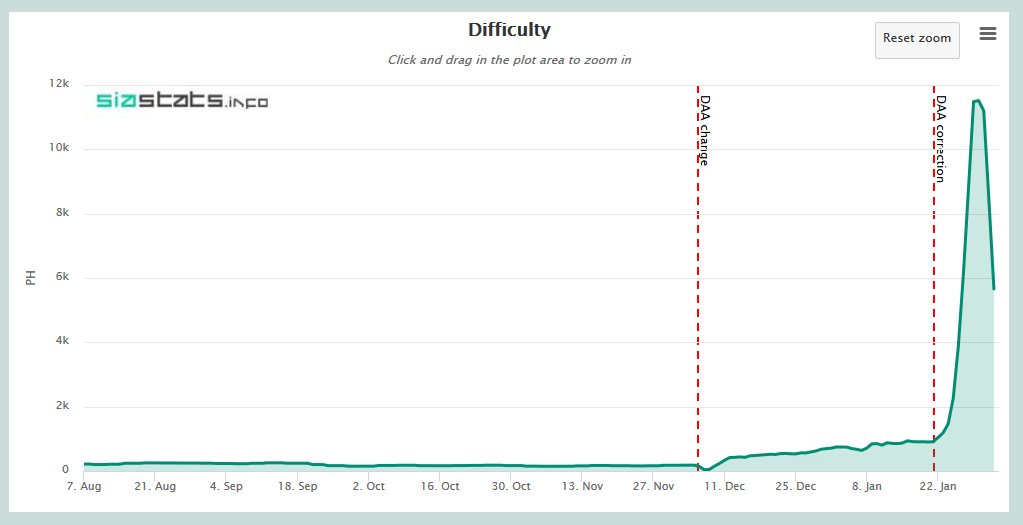The width and height of the screenshot is (1023, 525).
Task: Click the Difficulty chart title
Action: (510, 29)
